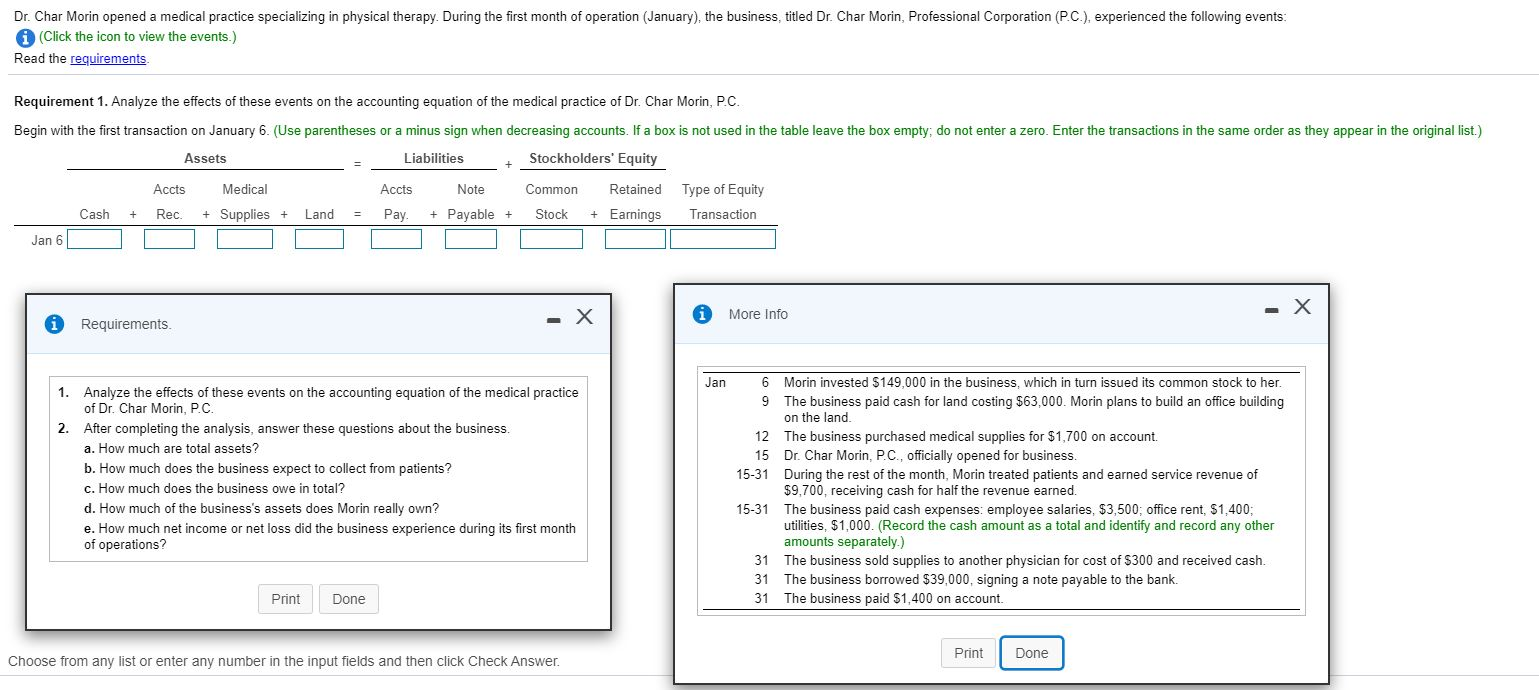Viewport: 1539px width, 690px height.
Task: Click the 'Stockholders' Equity' column heading
Action: click(x=593, y=158)
